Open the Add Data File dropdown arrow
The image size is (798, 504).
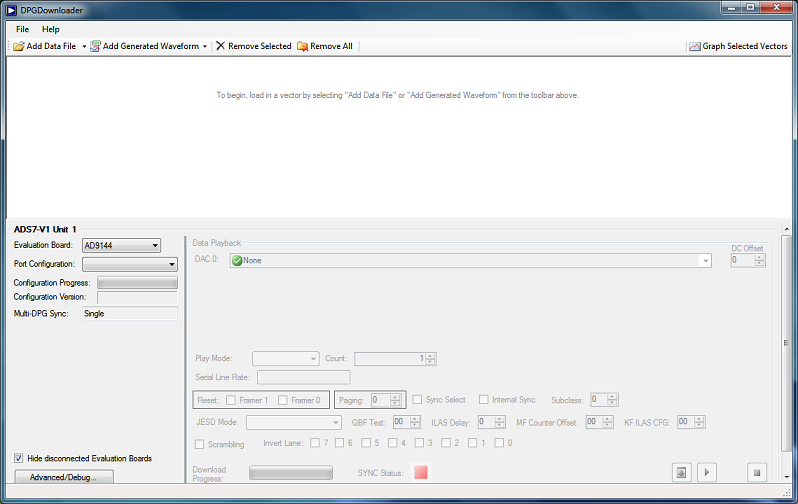84,46
